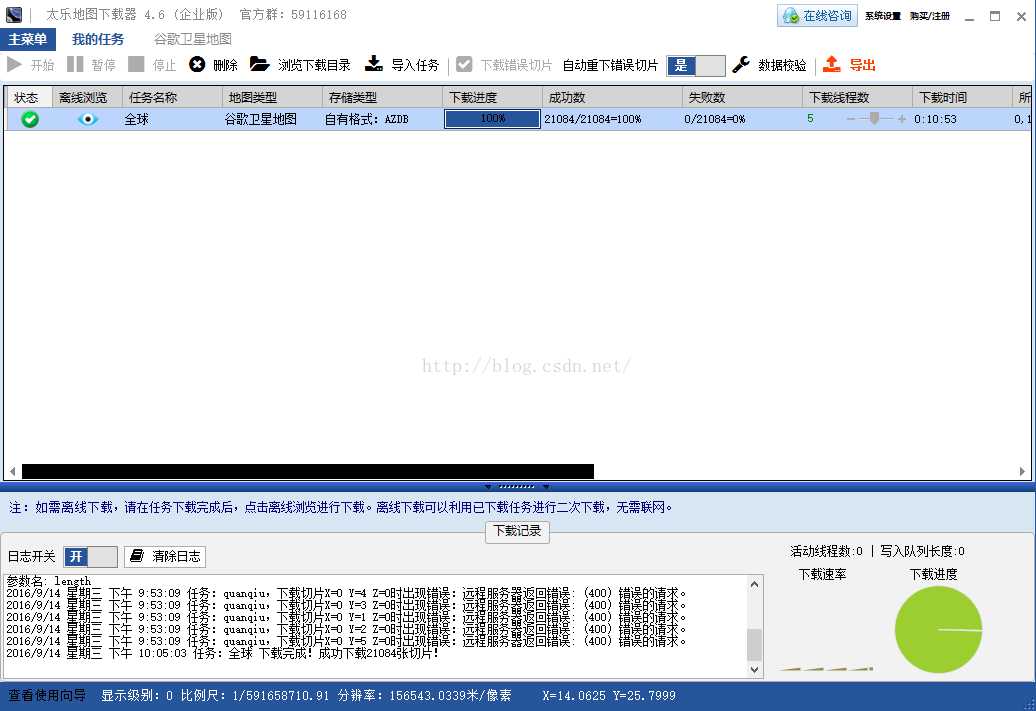The width and height of the screenshot is (1036, 711).
Task: Click the eye offline-browse icon for 全球
Action: [x=87, y=119]
